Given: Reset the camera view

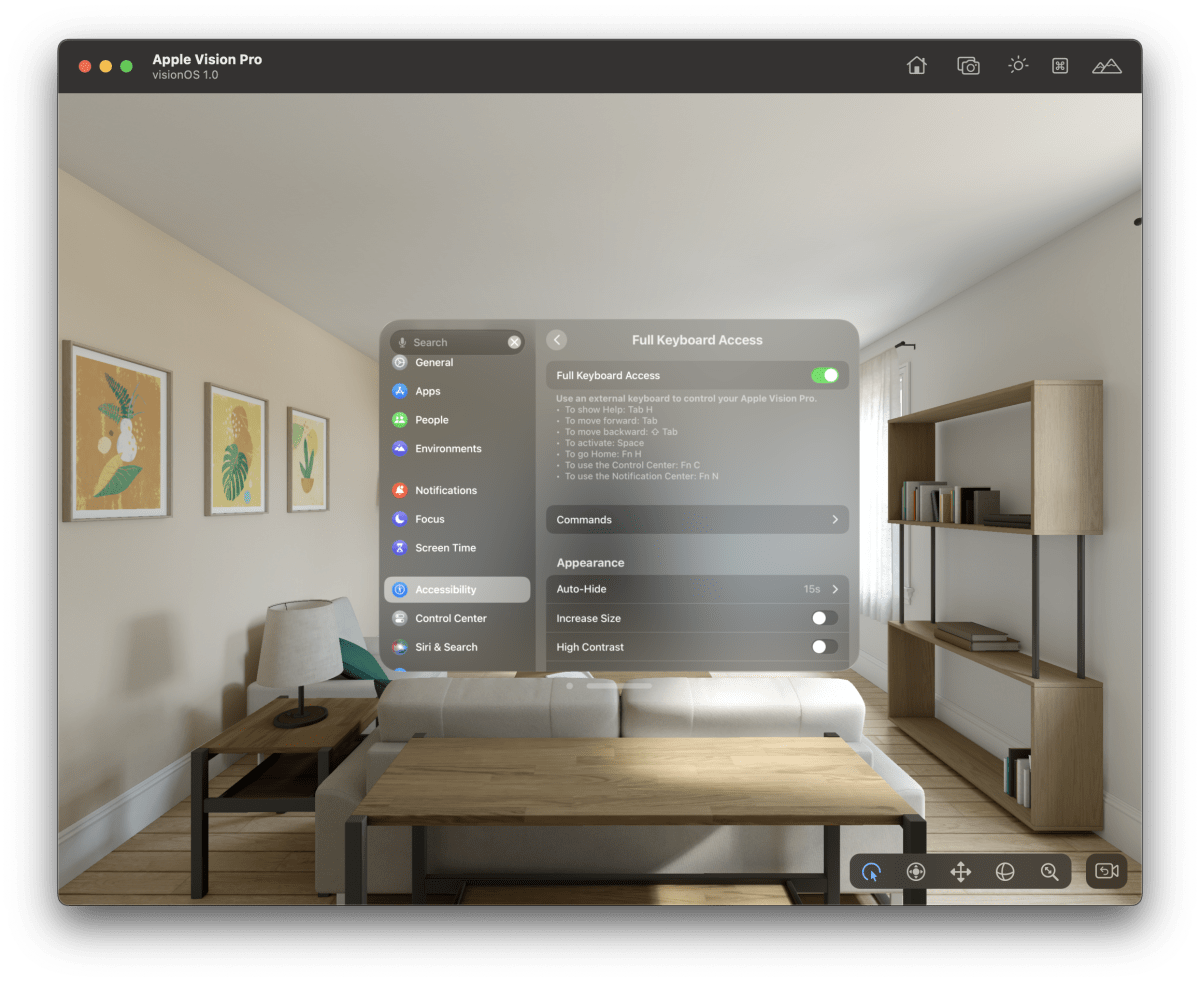Looking at the screenshot, I should [1107, 871].
